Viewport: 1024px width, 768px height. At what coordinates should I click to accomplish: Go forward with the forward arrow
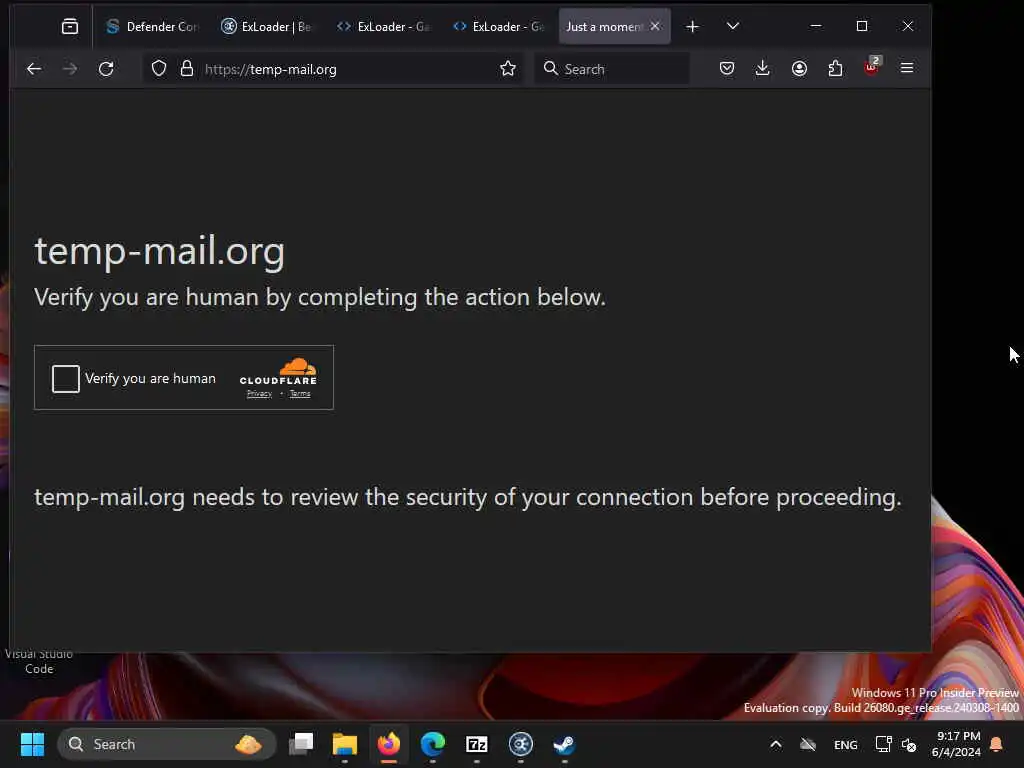[70, 69]
